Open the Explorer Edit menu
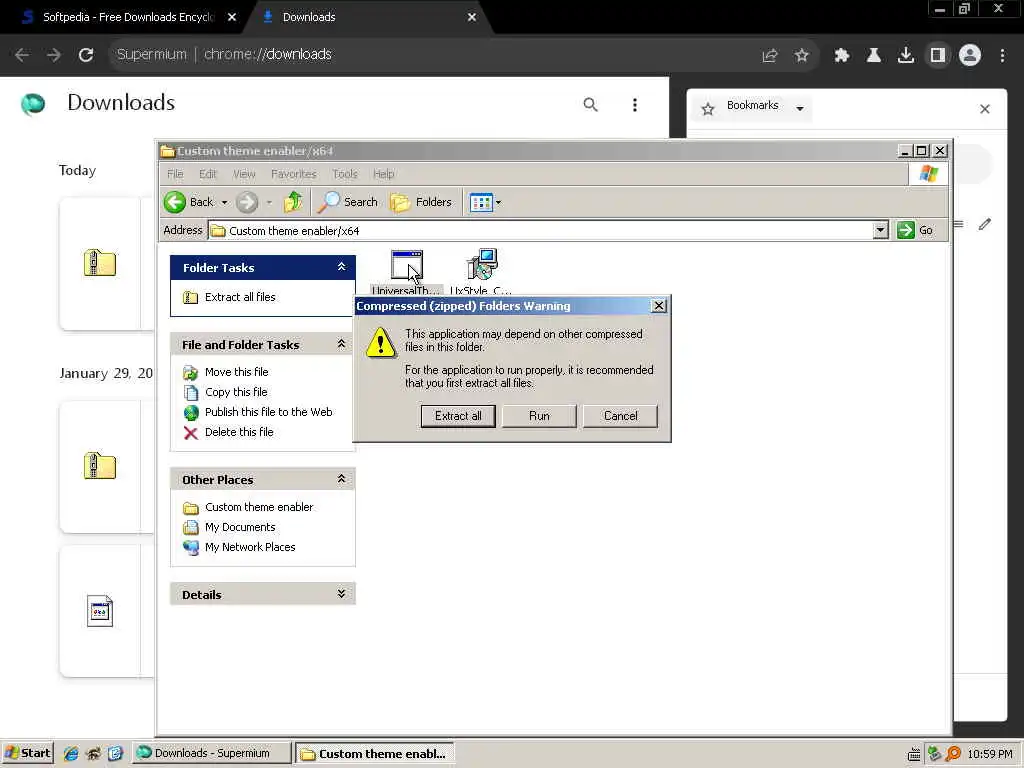 208,174
